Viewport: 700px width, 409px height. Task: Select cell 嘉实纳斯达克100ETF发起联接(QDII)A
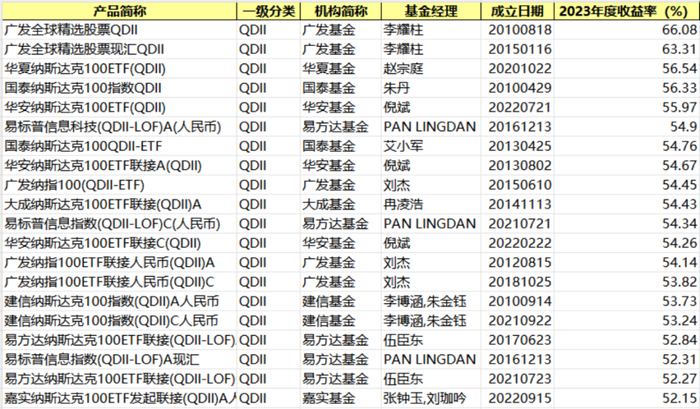click(119, 398)
